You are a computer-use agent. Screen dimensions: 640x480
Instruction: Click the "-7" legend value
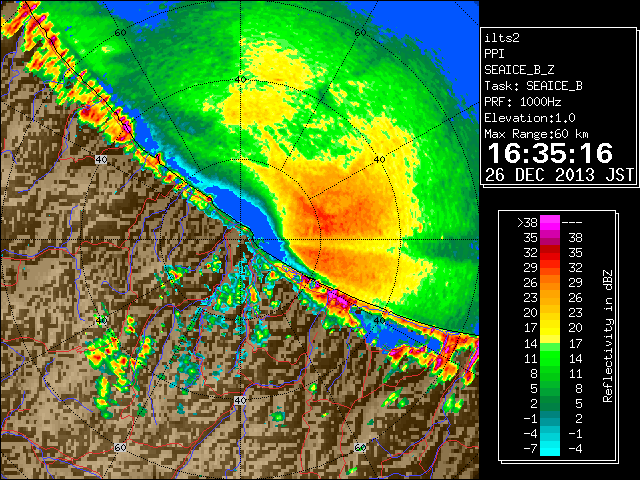(x=530, y=449)
